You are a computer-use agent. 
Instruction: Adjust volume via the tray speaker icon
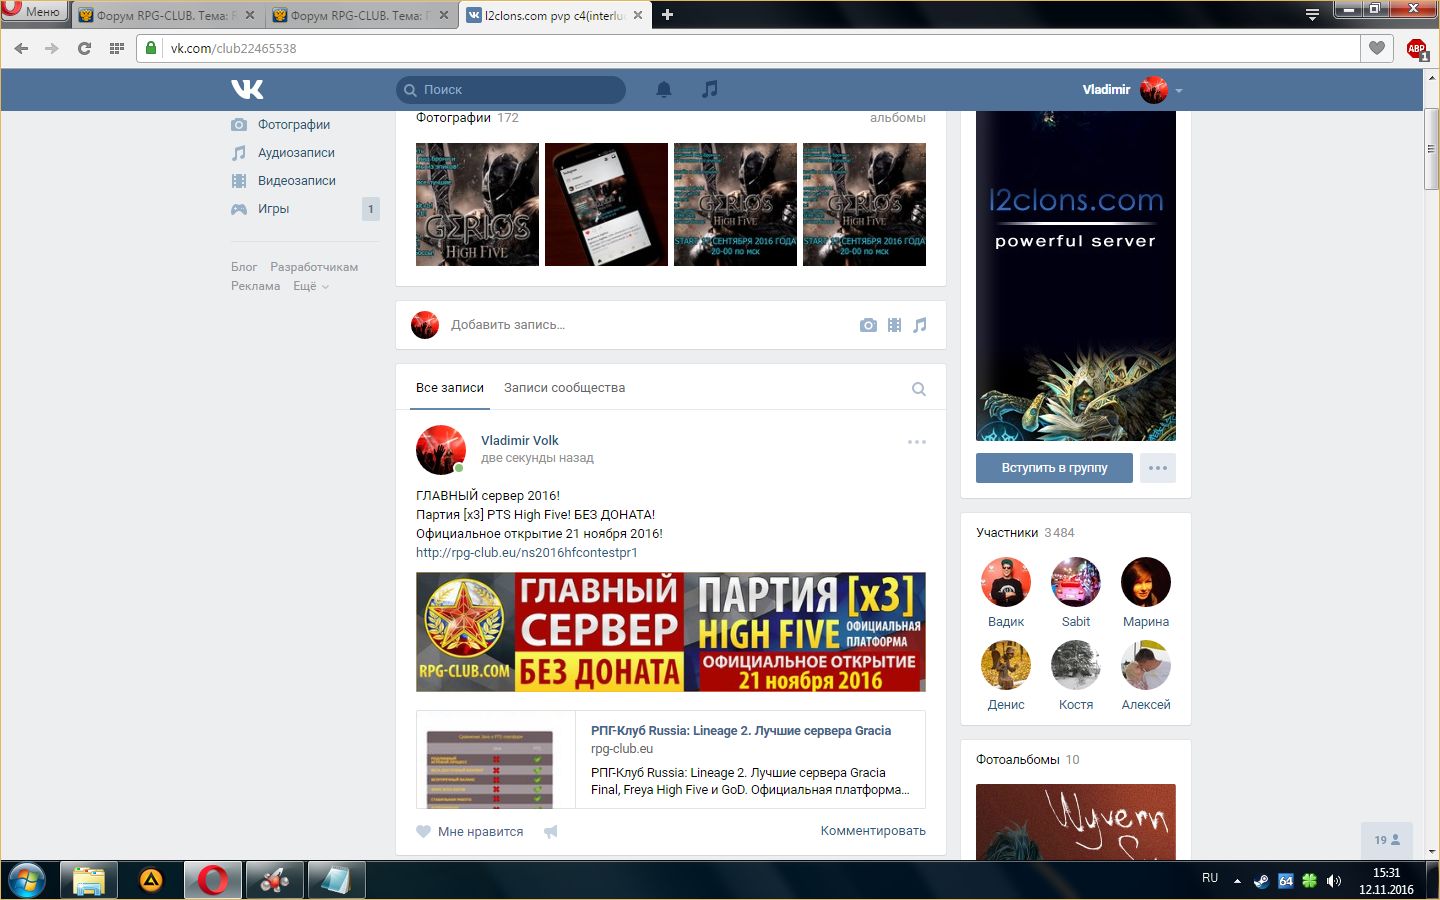tap(1334, 881)
